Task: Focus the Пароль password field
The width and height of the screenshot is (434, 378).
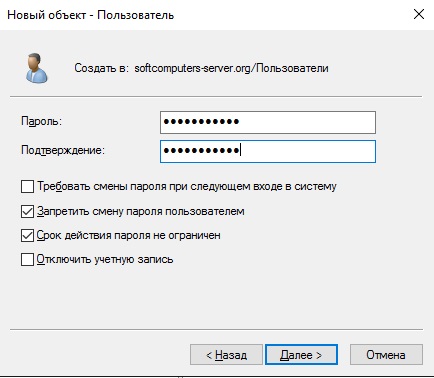Action: point(268,122)
